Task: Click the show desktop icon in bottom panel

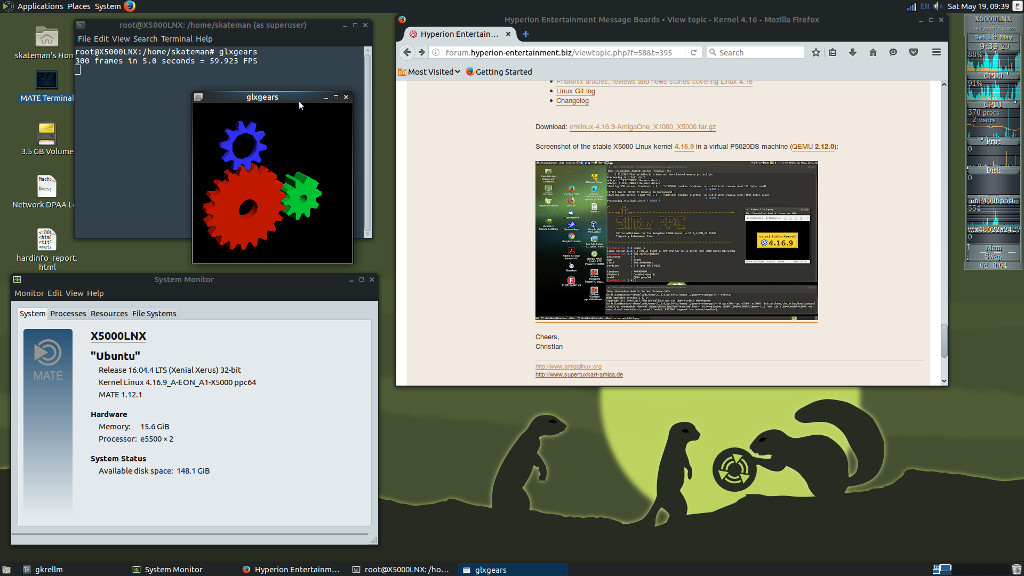Action: tap(7, 569)
